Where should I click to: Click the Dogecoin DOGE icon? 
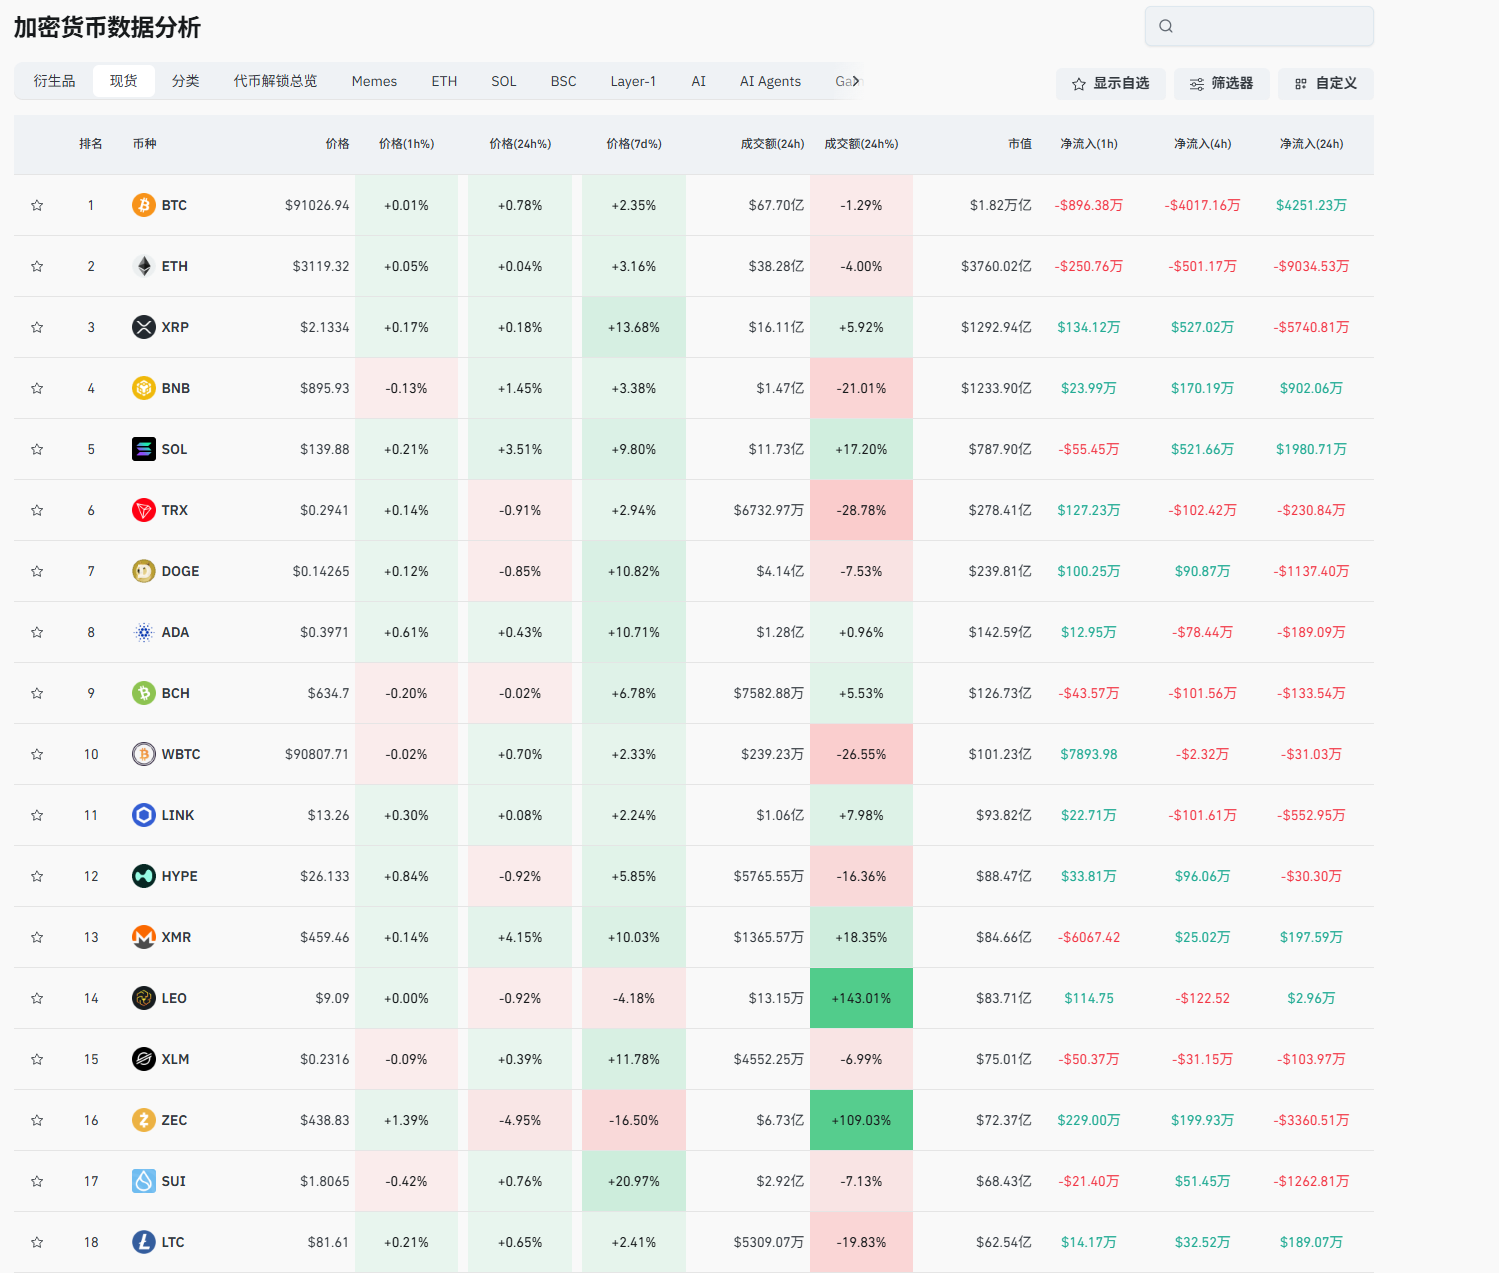tap(144, 571)
